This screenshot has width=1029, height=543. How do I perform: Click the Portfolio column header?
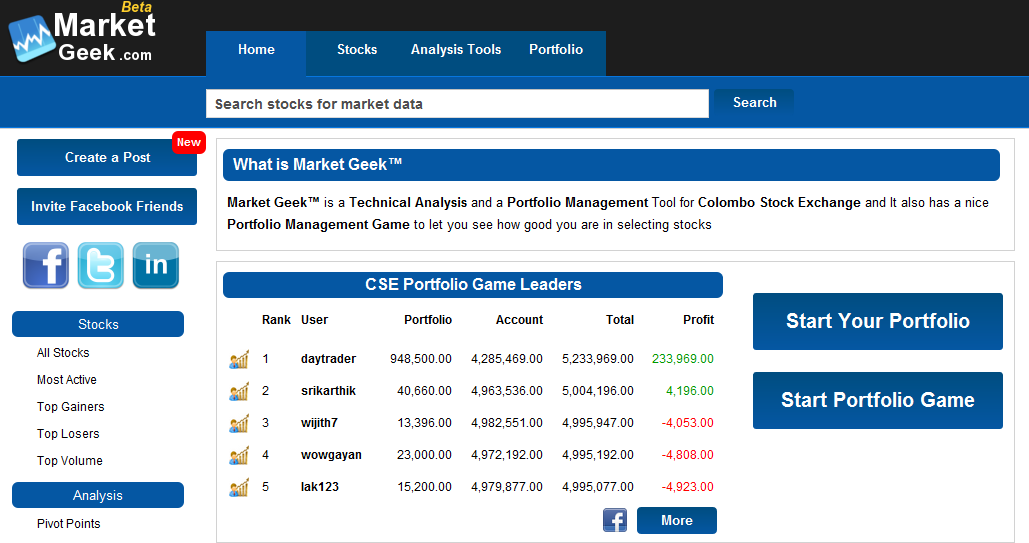coord(428,320)
